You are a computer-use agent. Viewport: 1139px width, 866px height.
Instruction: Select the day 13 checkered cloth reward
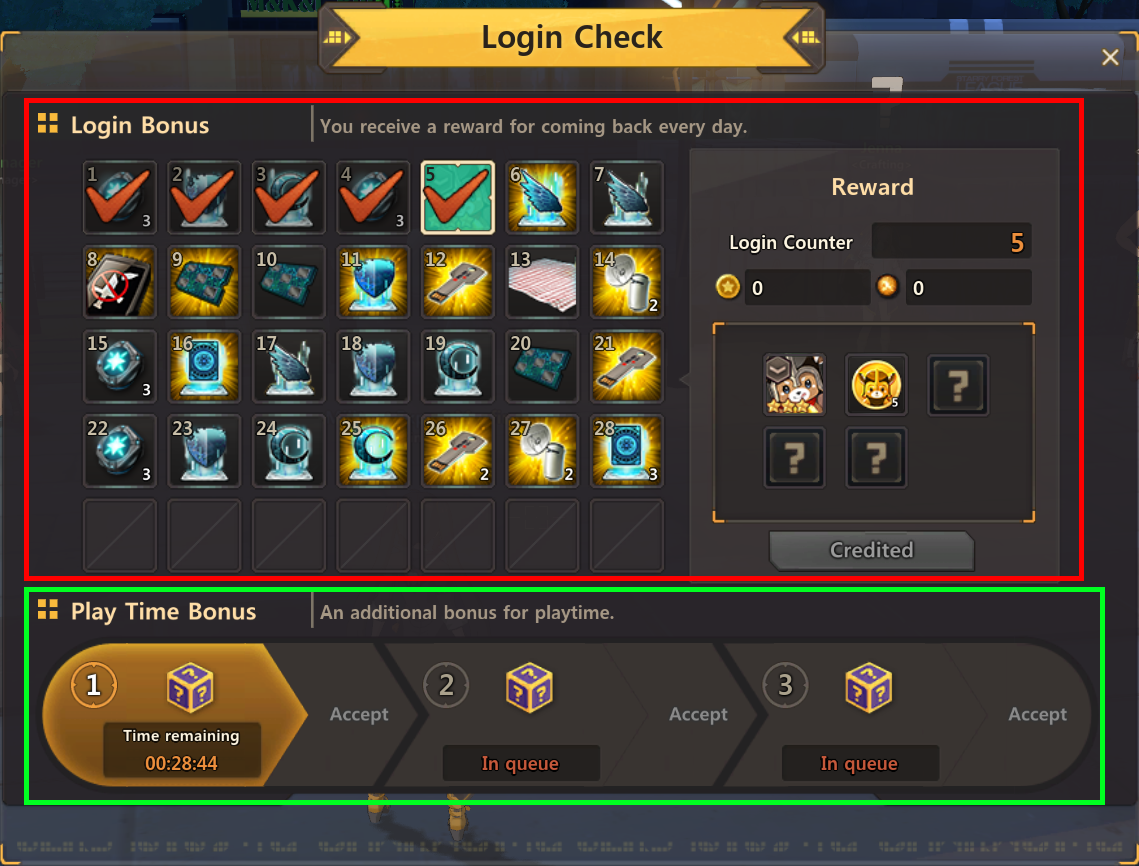(x=542, y=282)
